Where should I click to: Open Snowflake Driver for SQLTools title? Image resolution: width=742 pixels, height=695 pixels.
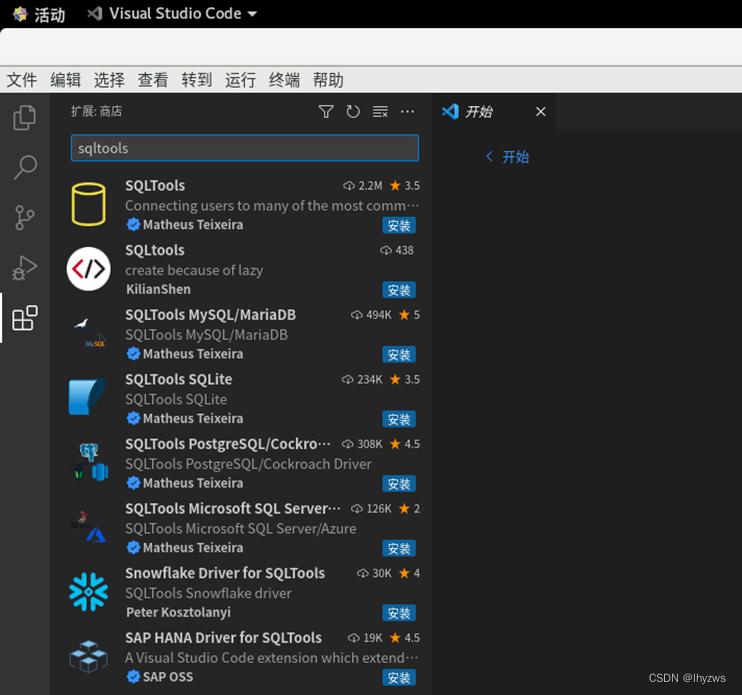(225, 573)
